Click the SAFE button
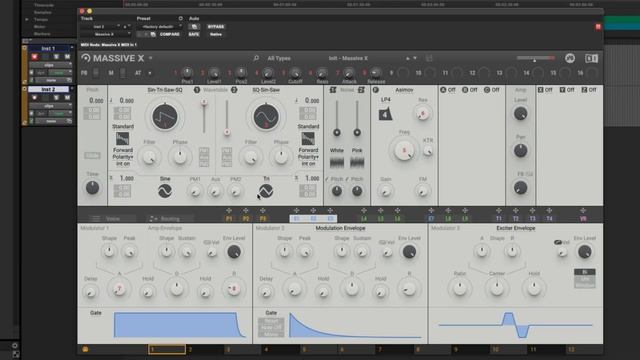 tap(194, 34)
